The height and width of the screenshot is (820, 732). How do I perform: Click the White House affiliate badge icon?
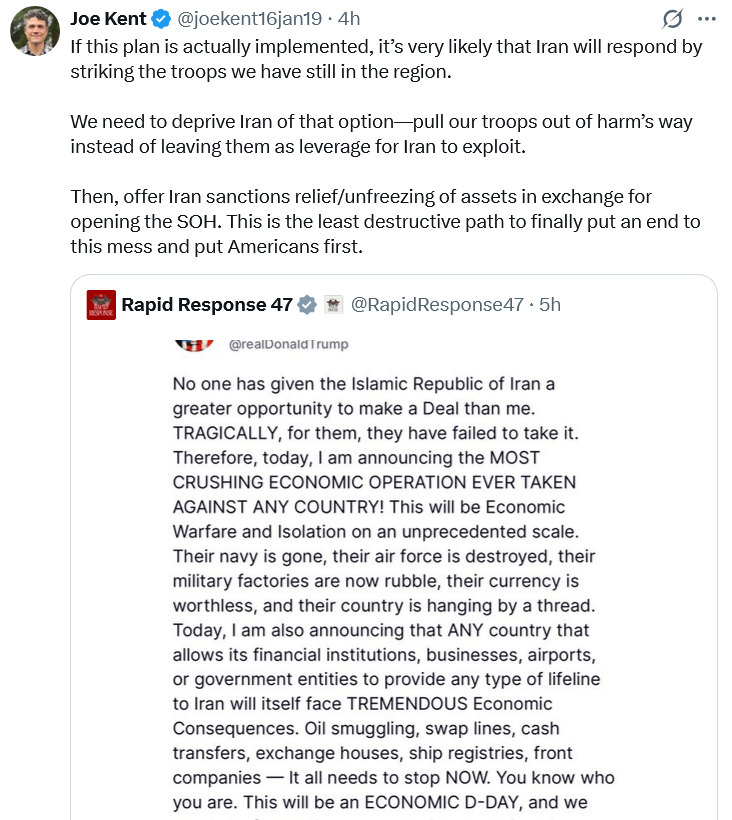click(333, 304)
